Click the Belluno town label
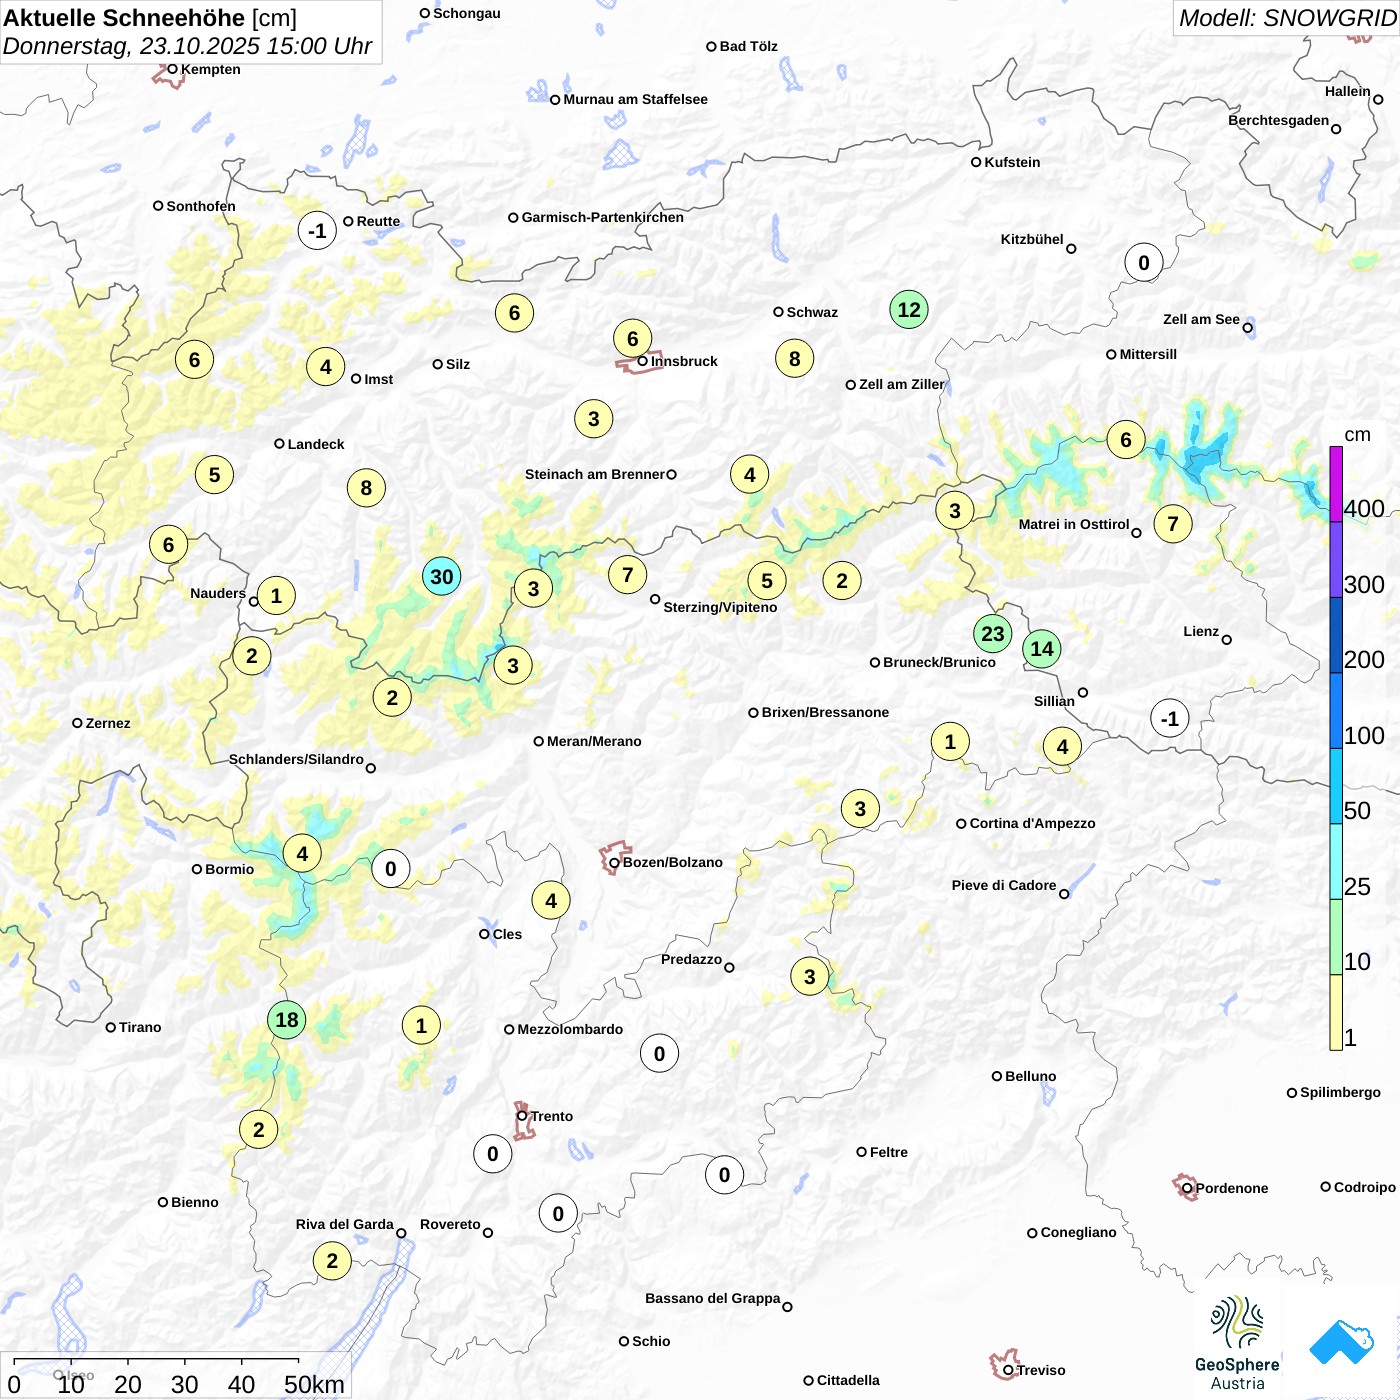The height and width of the screenshot is (1400, 1400). click(x=1030, y=1076)
